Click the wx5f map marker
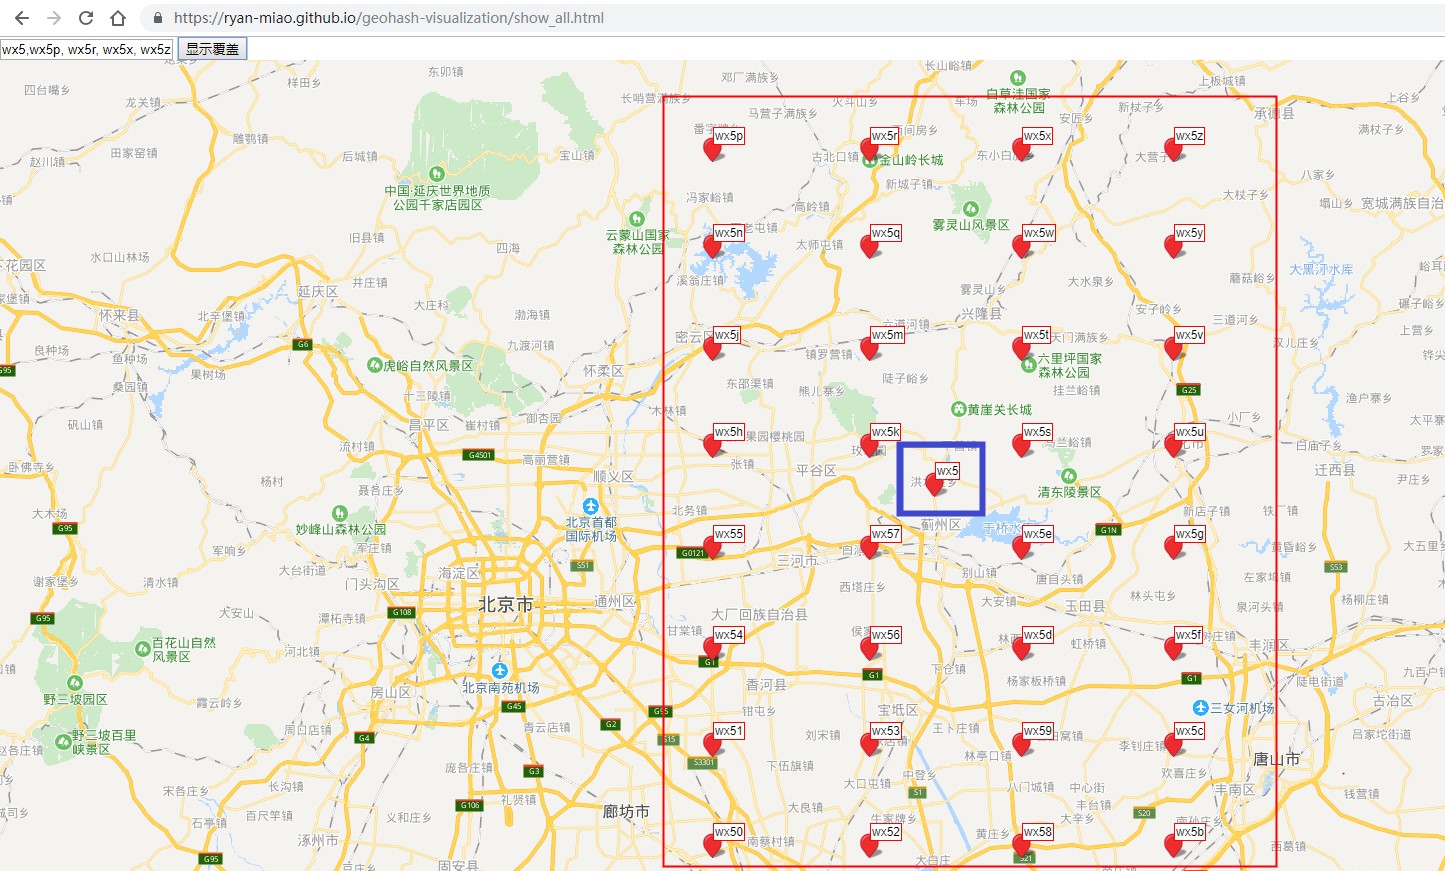 1174,649
